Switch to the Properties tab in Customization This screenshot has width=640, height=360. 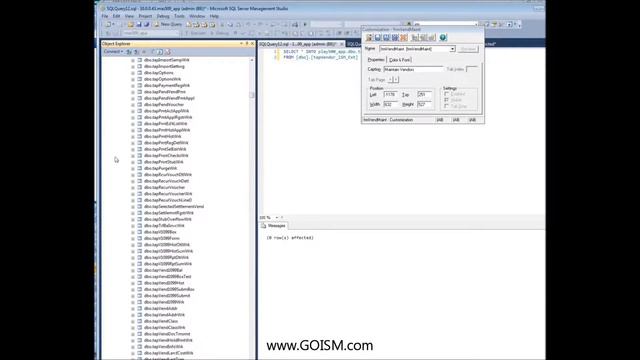pos(376,60)
